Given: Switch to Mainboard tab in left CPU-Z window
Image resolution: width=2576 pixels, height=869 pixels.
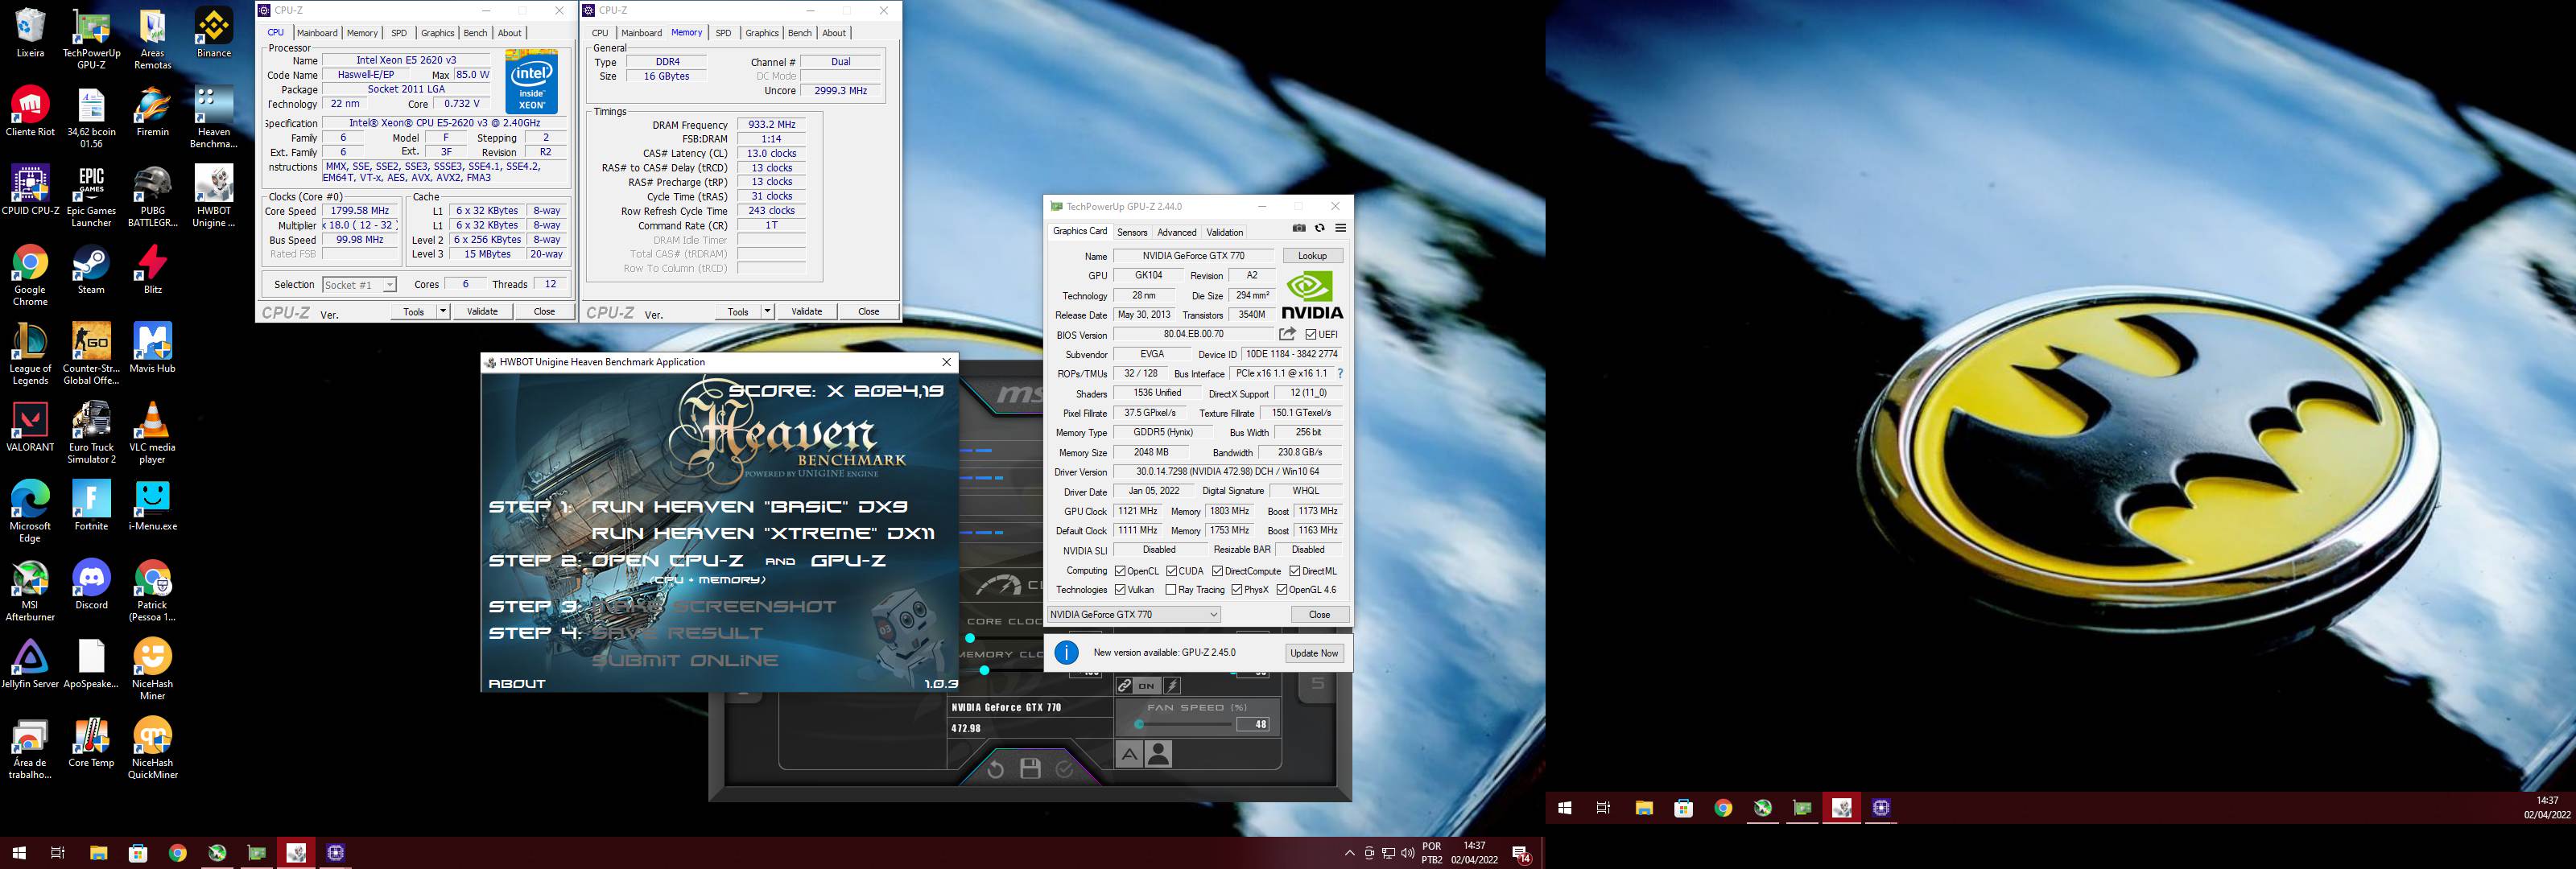Looking at the screenshot, I should (x=317, y=33).
